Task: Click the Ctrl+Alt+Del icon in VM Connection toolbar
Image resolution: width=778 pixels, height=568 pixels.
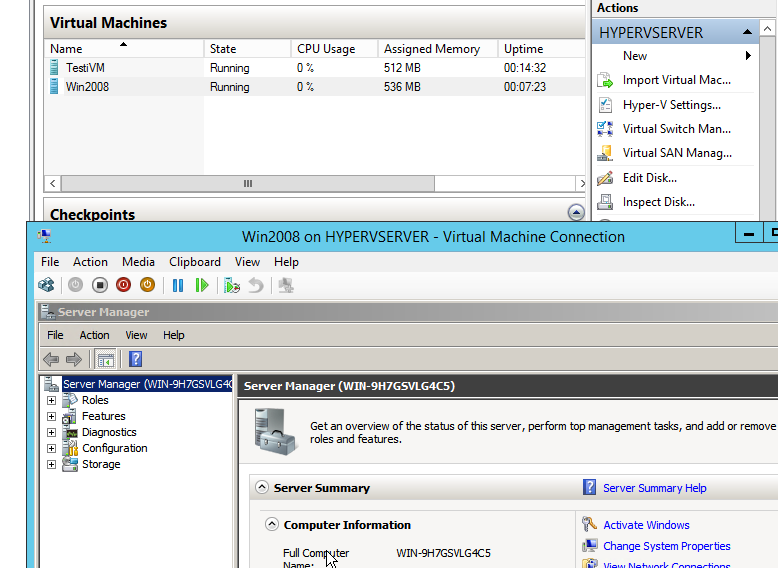Action: tap(46, 285)
